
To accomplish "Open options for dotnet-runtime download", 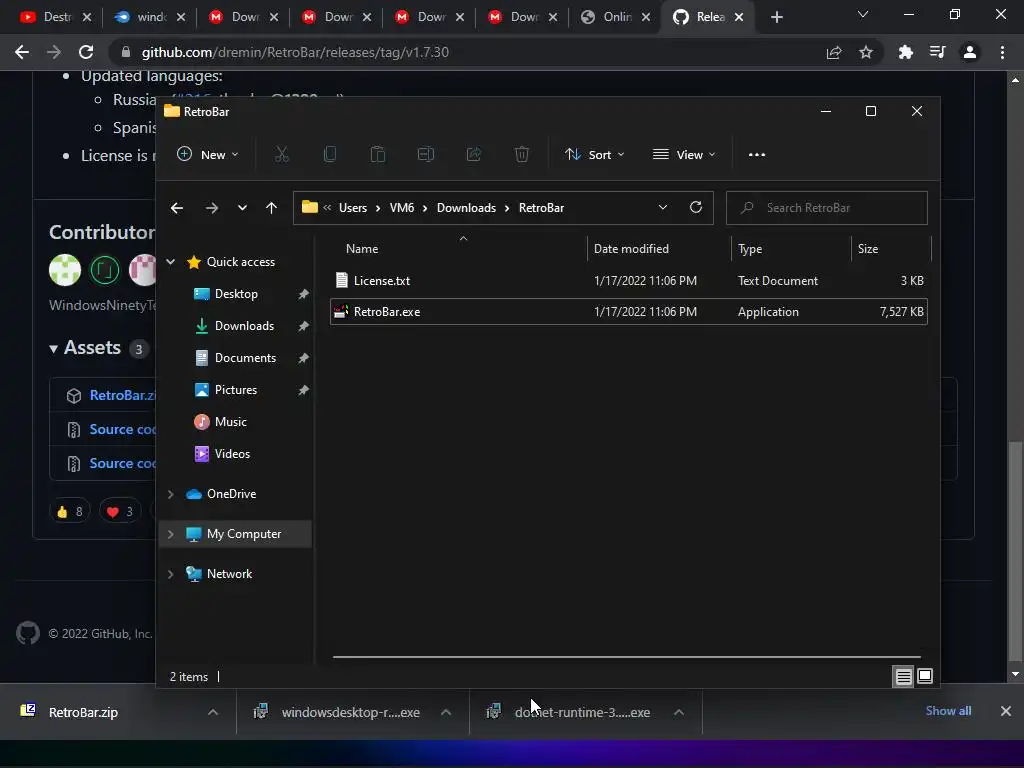I will (679, 712).
